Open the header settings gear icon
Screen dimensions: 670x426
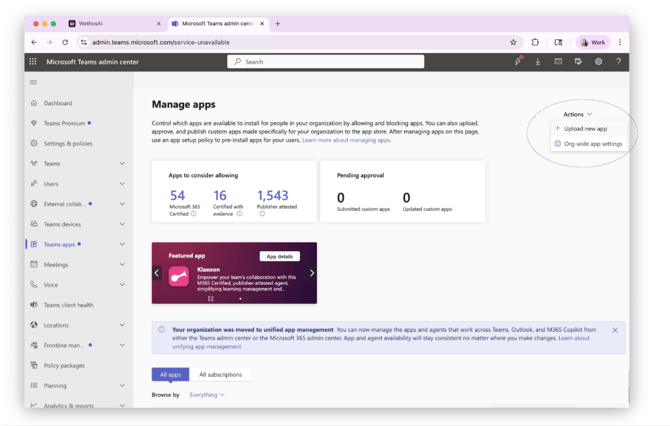point(598,62)
